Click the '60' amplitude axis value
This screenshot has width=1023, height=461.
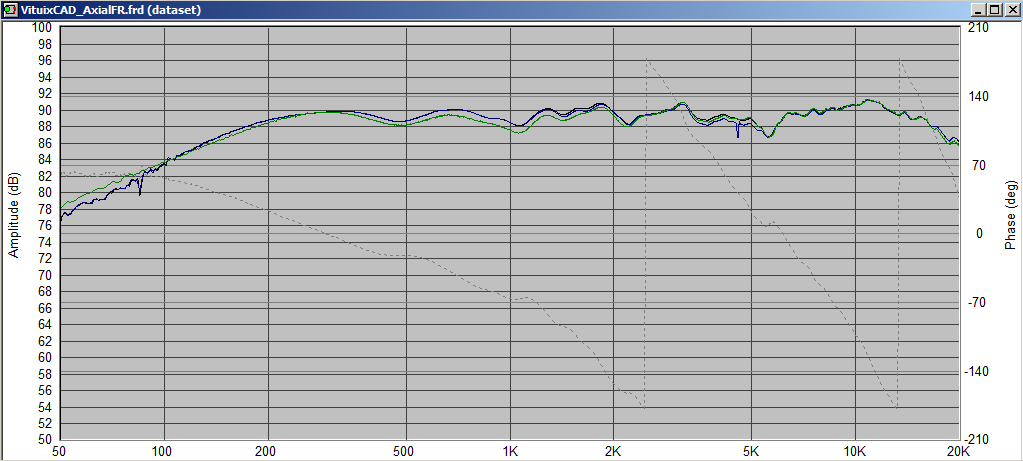(44, 358)
